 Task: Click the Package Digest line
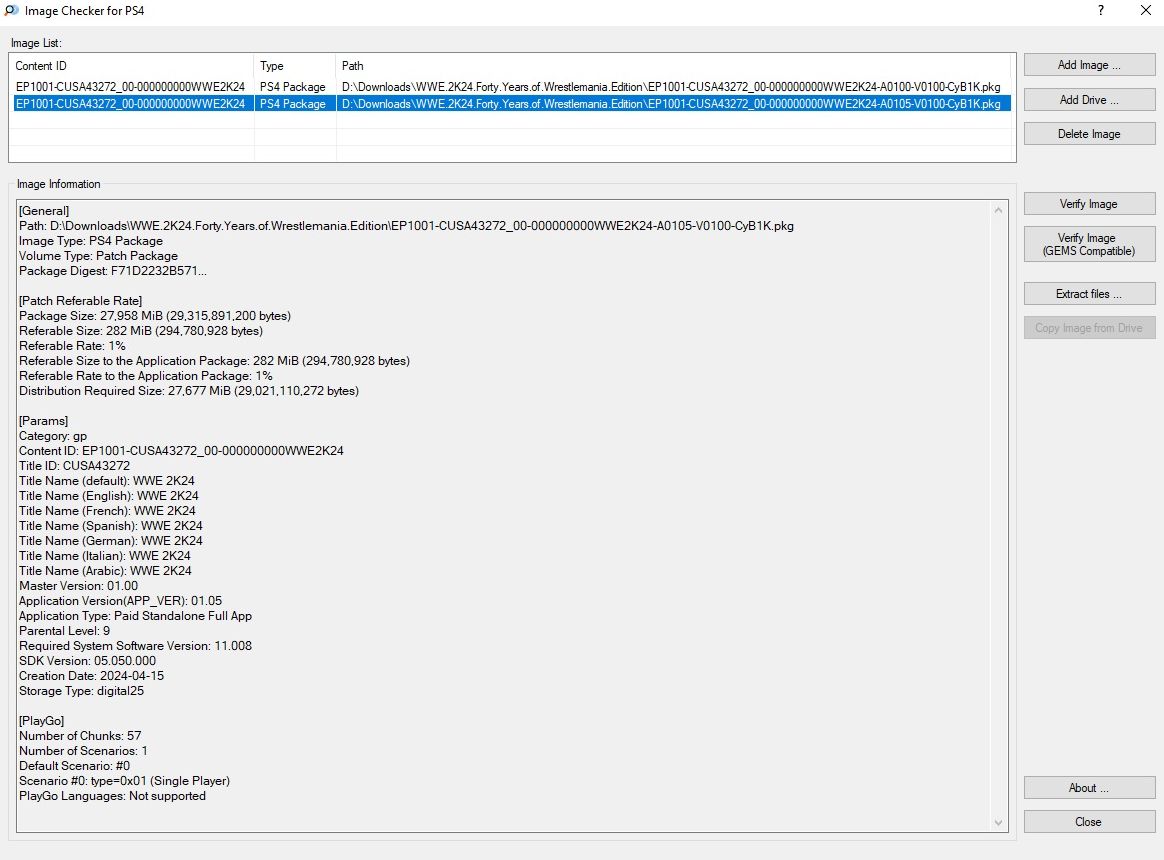click(113, 271)
